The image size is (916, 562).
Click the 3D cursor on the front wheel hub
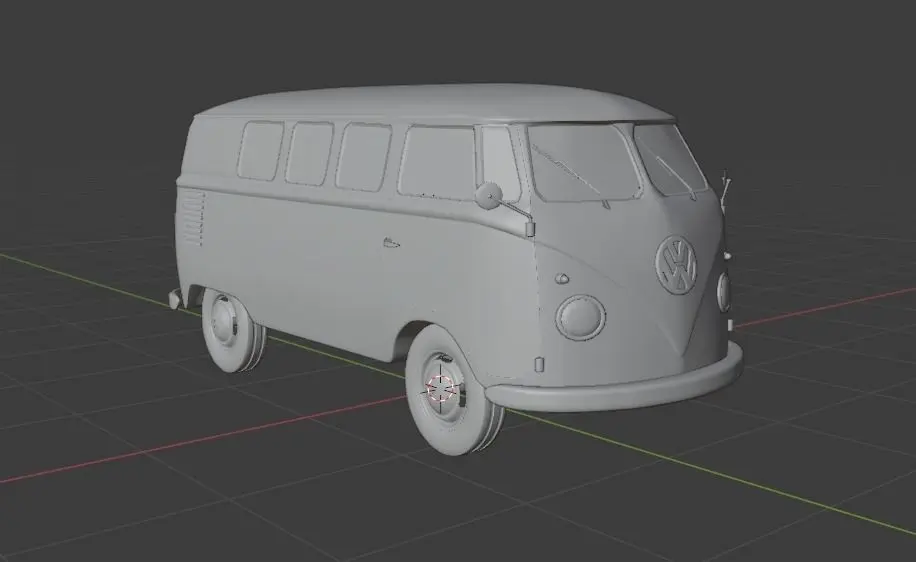tap(440, 388)
